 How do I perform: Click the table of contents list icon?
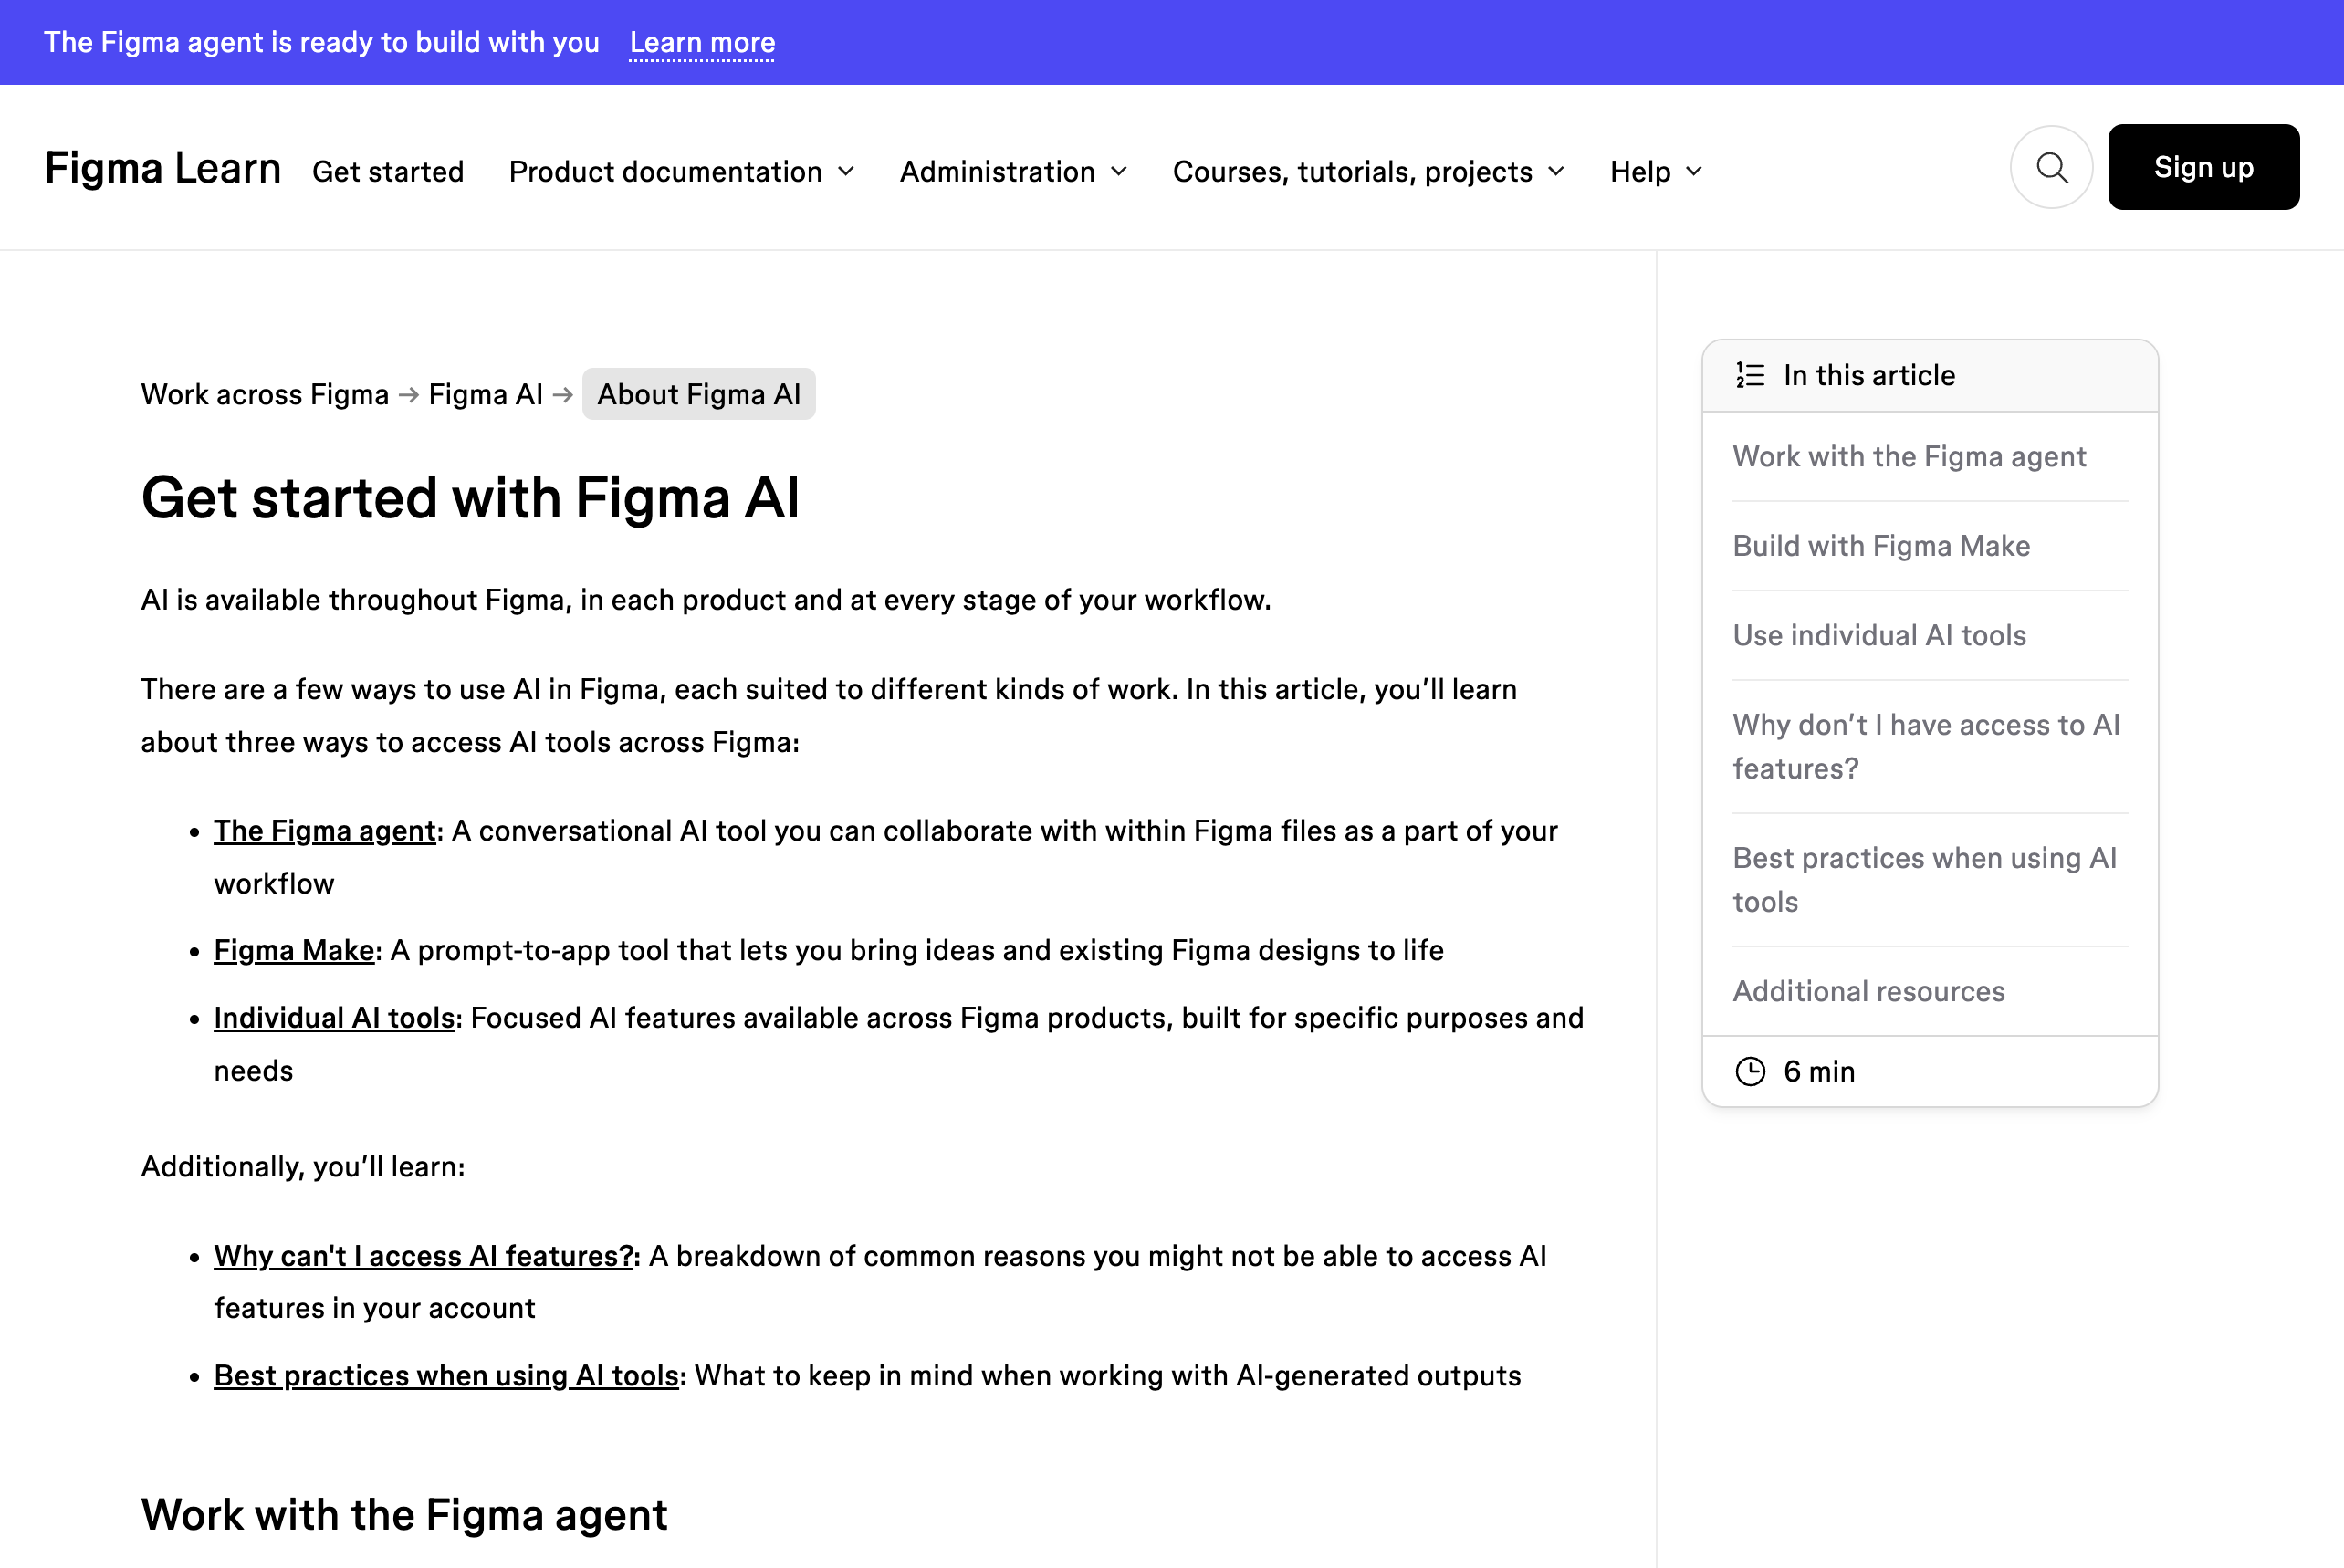[1750, 375]
